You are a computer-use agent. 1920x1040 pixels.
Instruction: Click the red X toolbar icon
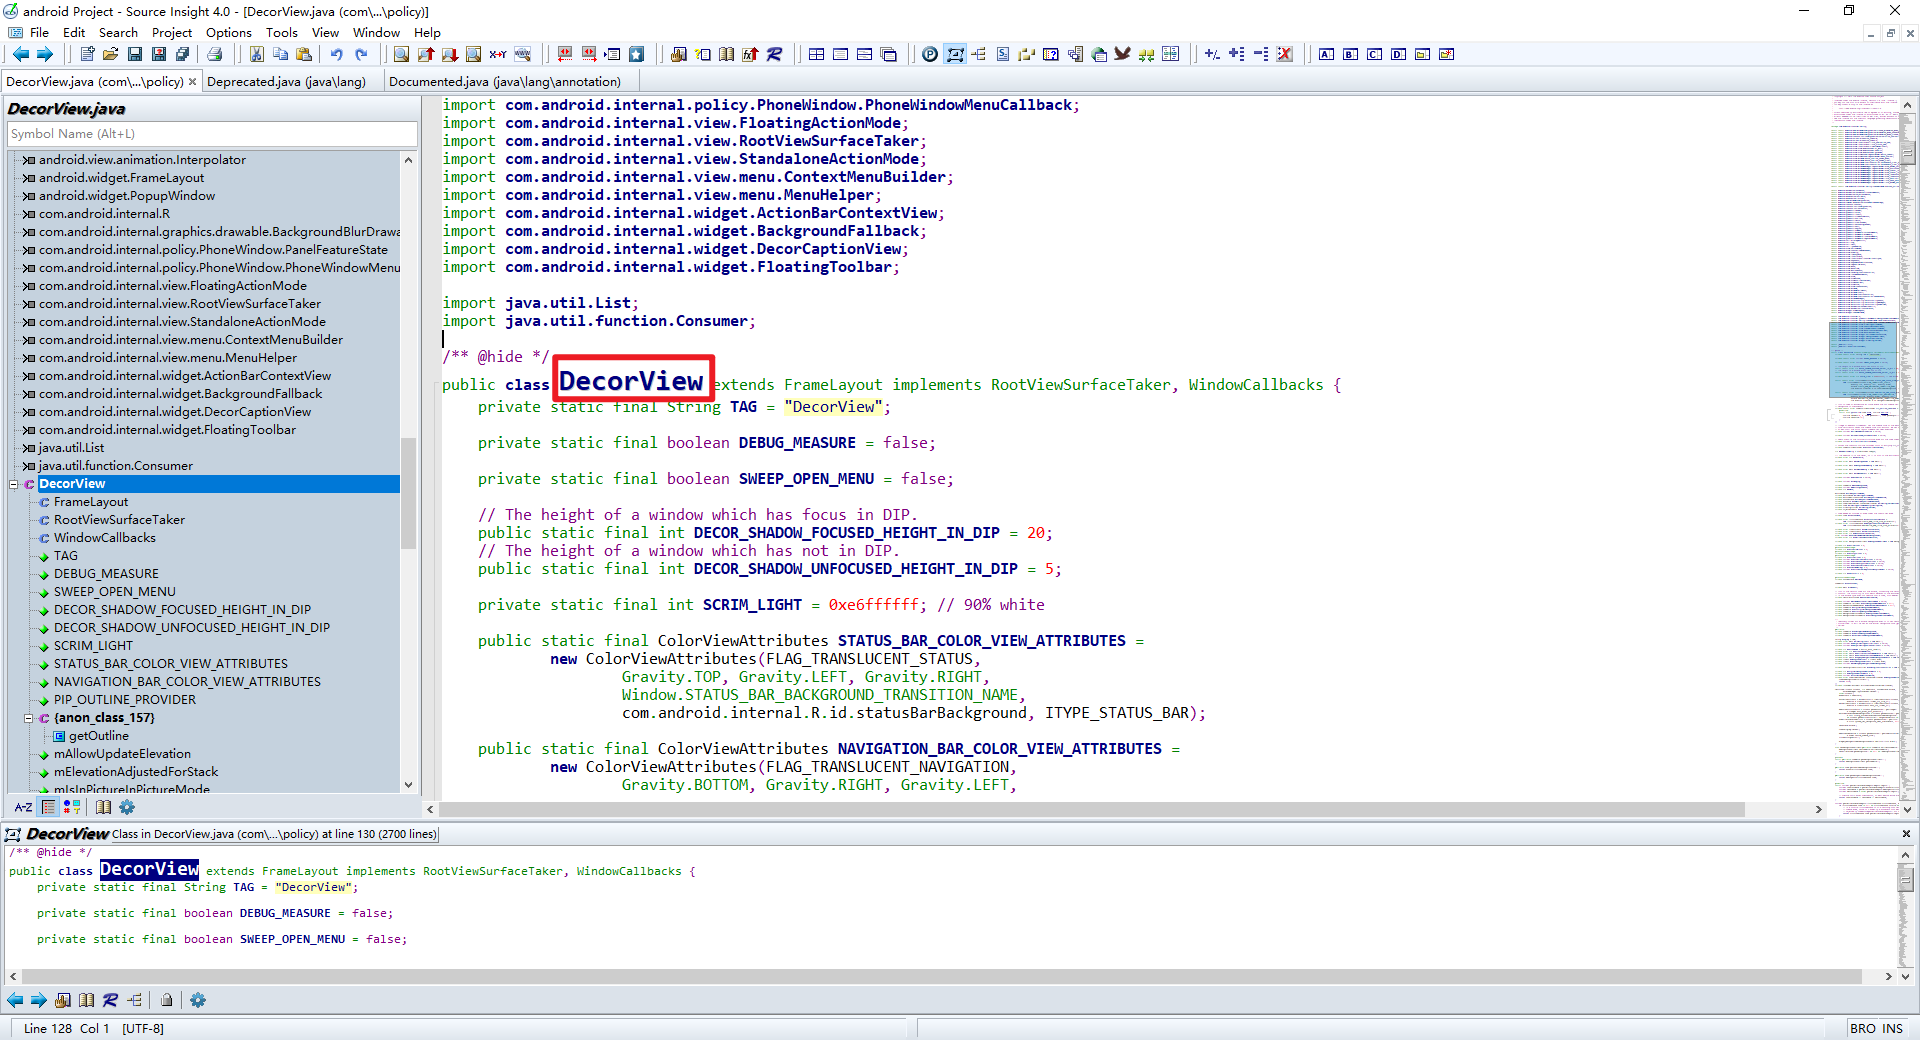[x=1285, y=54]
